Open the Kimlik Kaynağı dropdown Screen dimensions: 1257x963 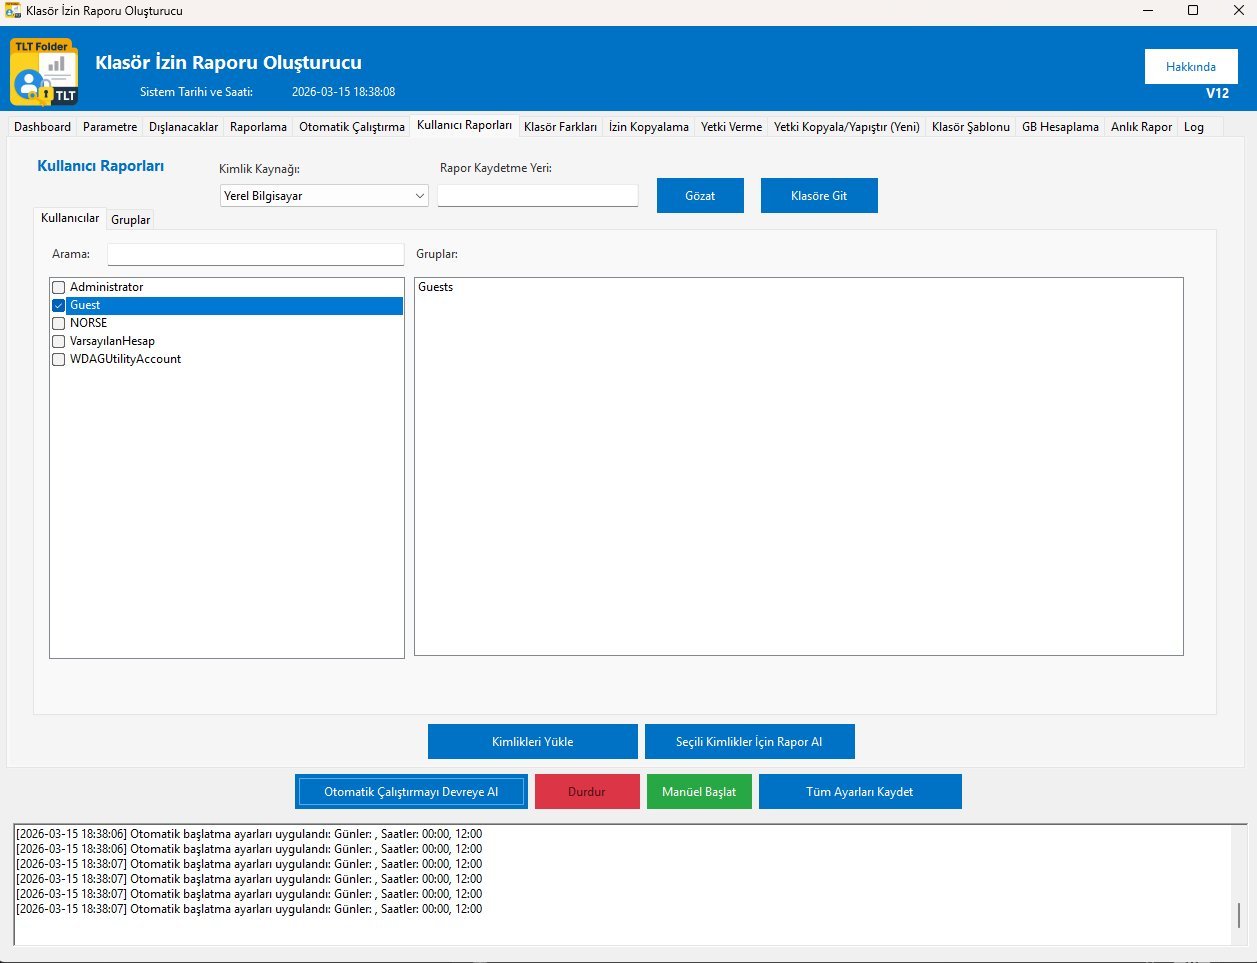[x=324, y=196]
